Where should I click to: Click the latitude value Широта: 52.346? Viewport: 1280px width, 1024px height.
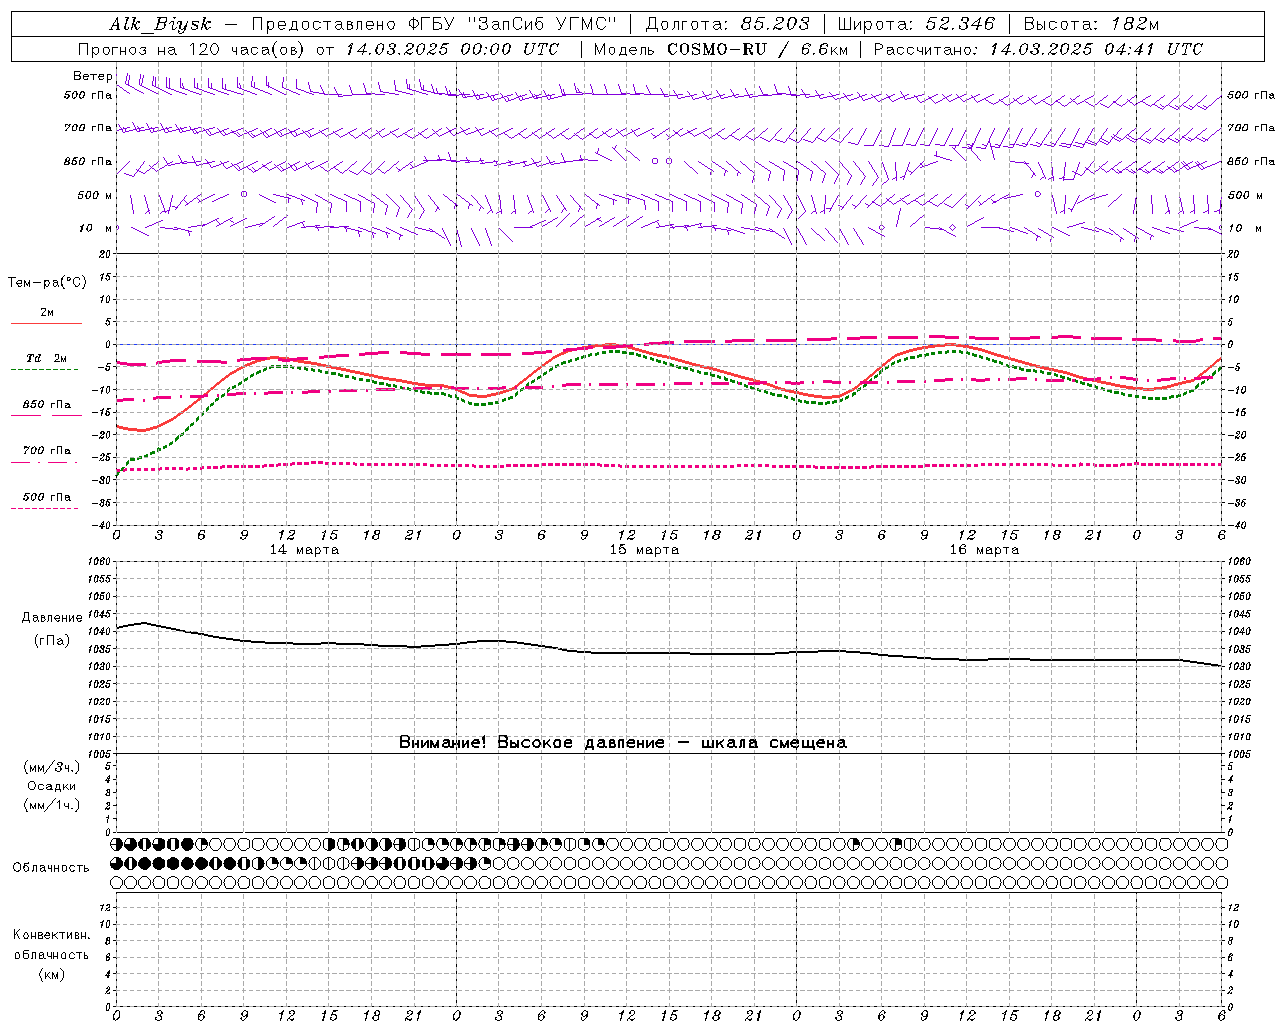point(916,24)
